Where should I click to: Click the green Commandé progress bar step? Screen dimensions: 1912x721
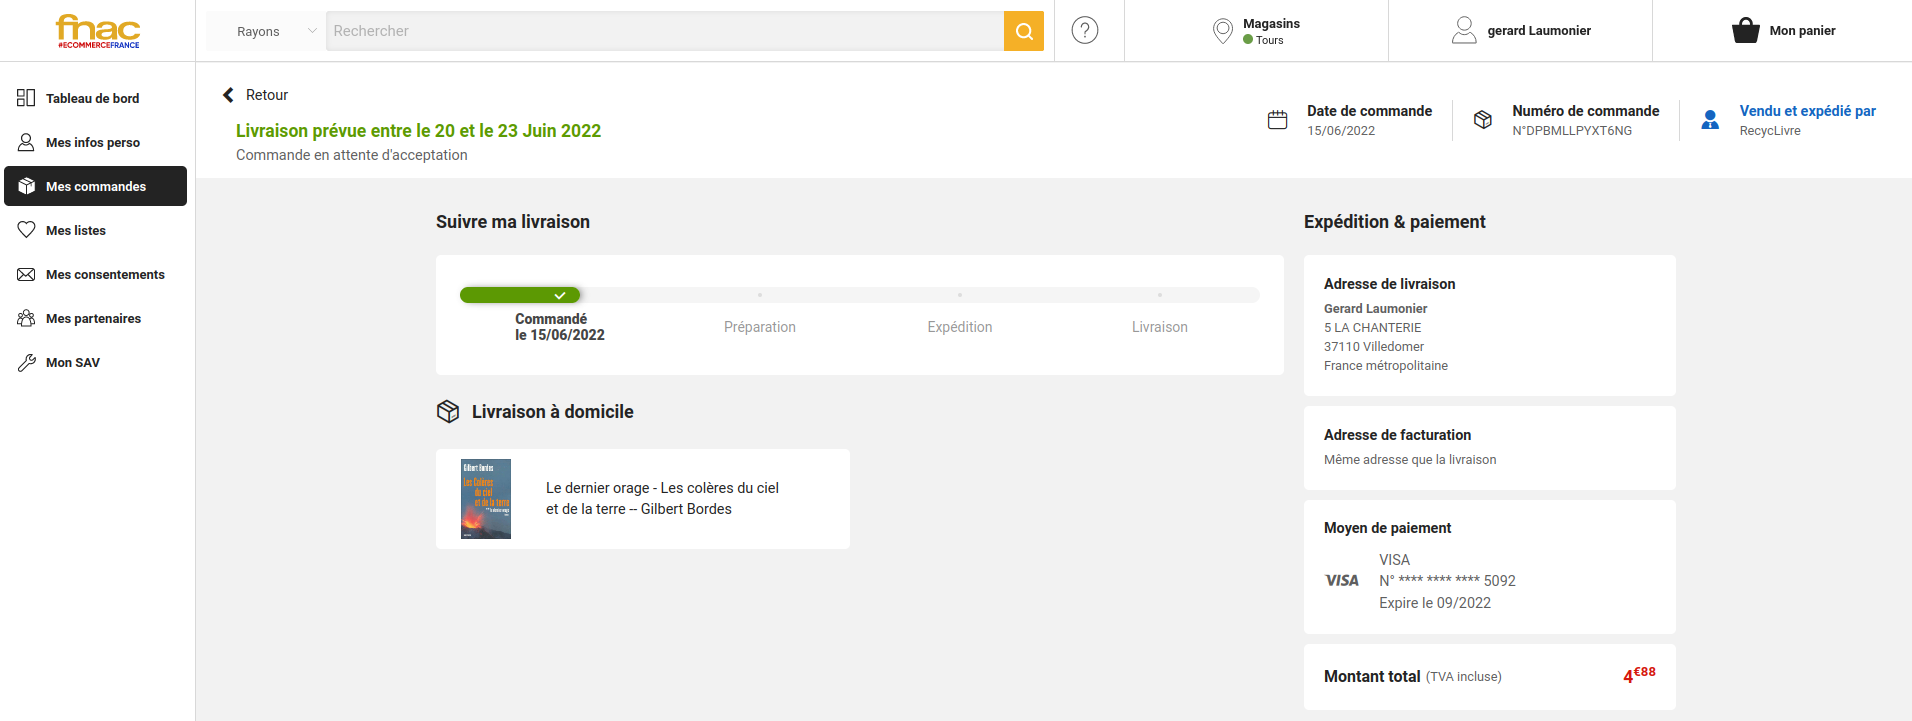[520, 295]
